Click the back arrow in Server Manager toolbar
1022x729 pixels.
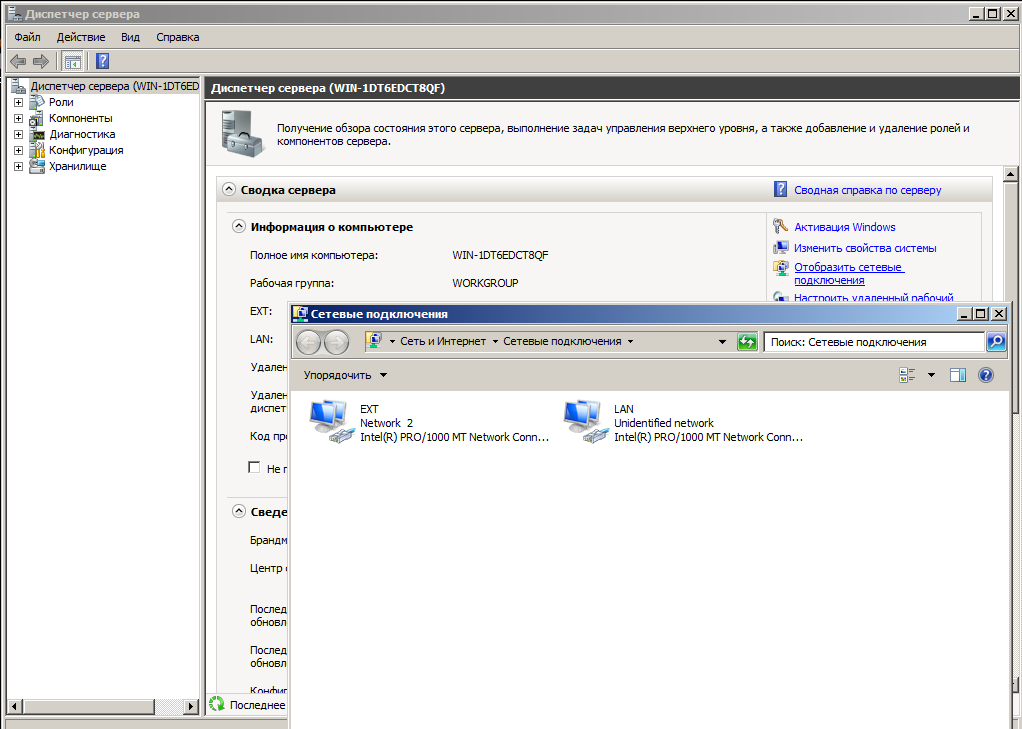tap(18, 61)
